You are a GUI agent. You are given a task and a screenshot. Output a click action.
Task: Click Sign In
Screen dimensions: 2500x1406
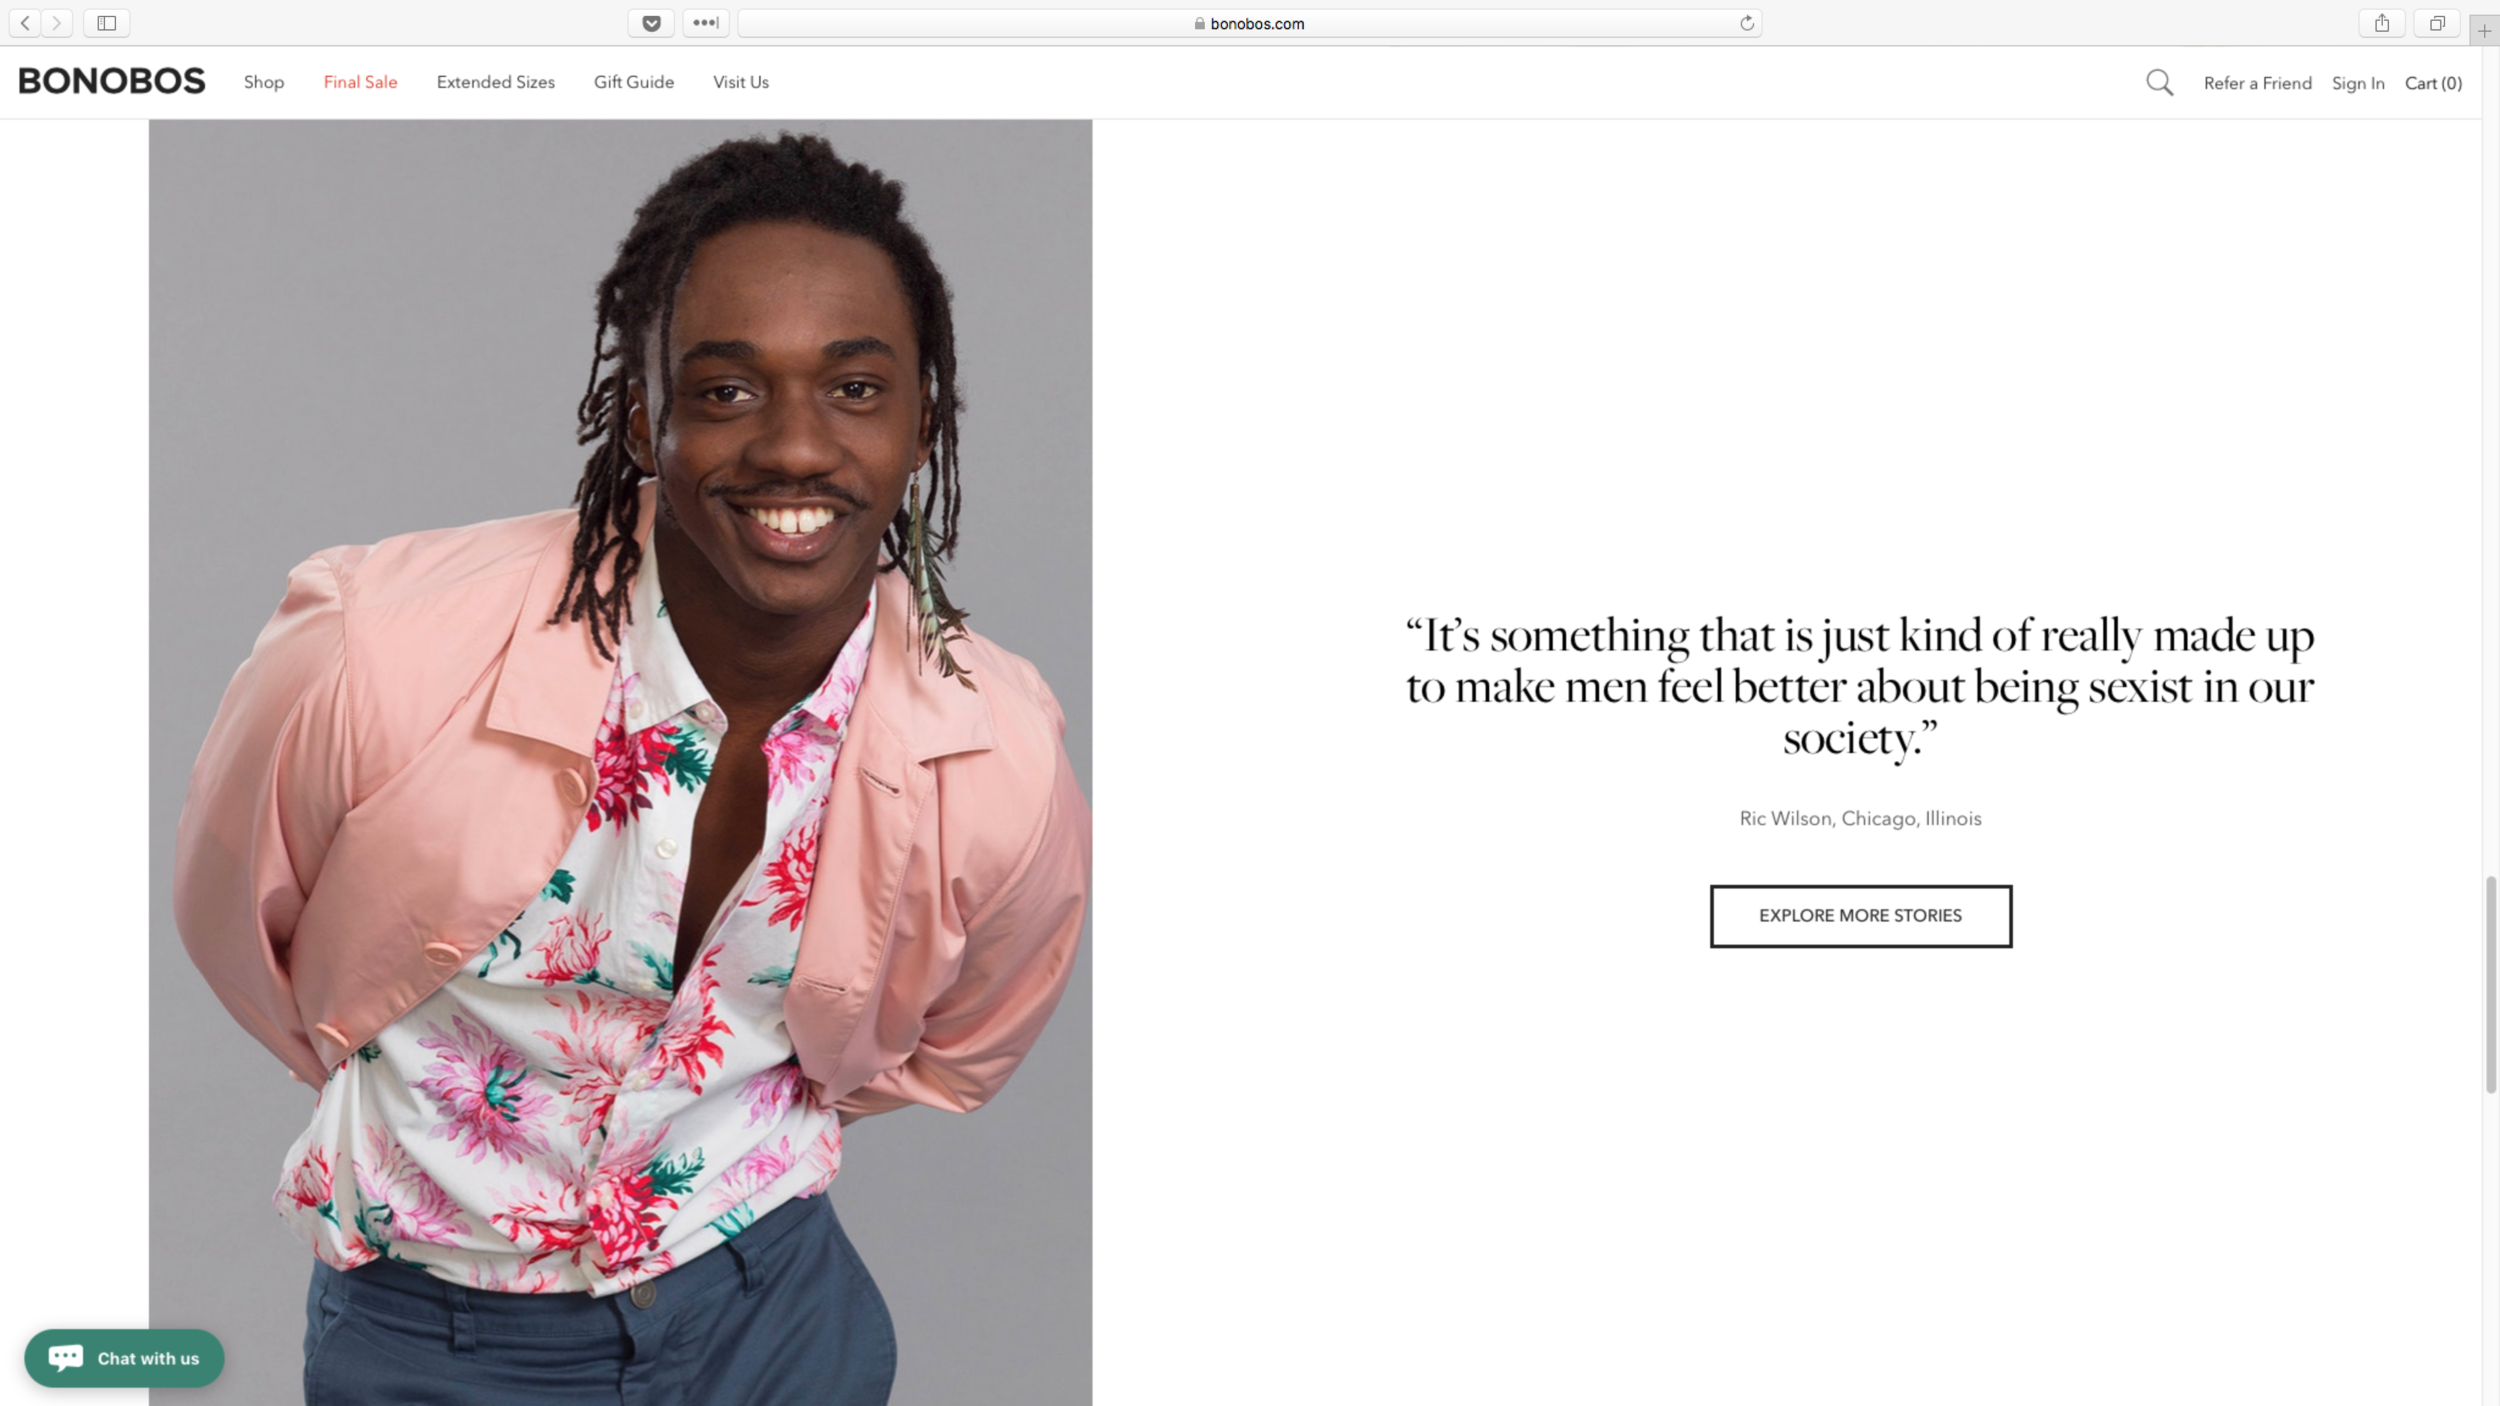tap(2358, 83)
